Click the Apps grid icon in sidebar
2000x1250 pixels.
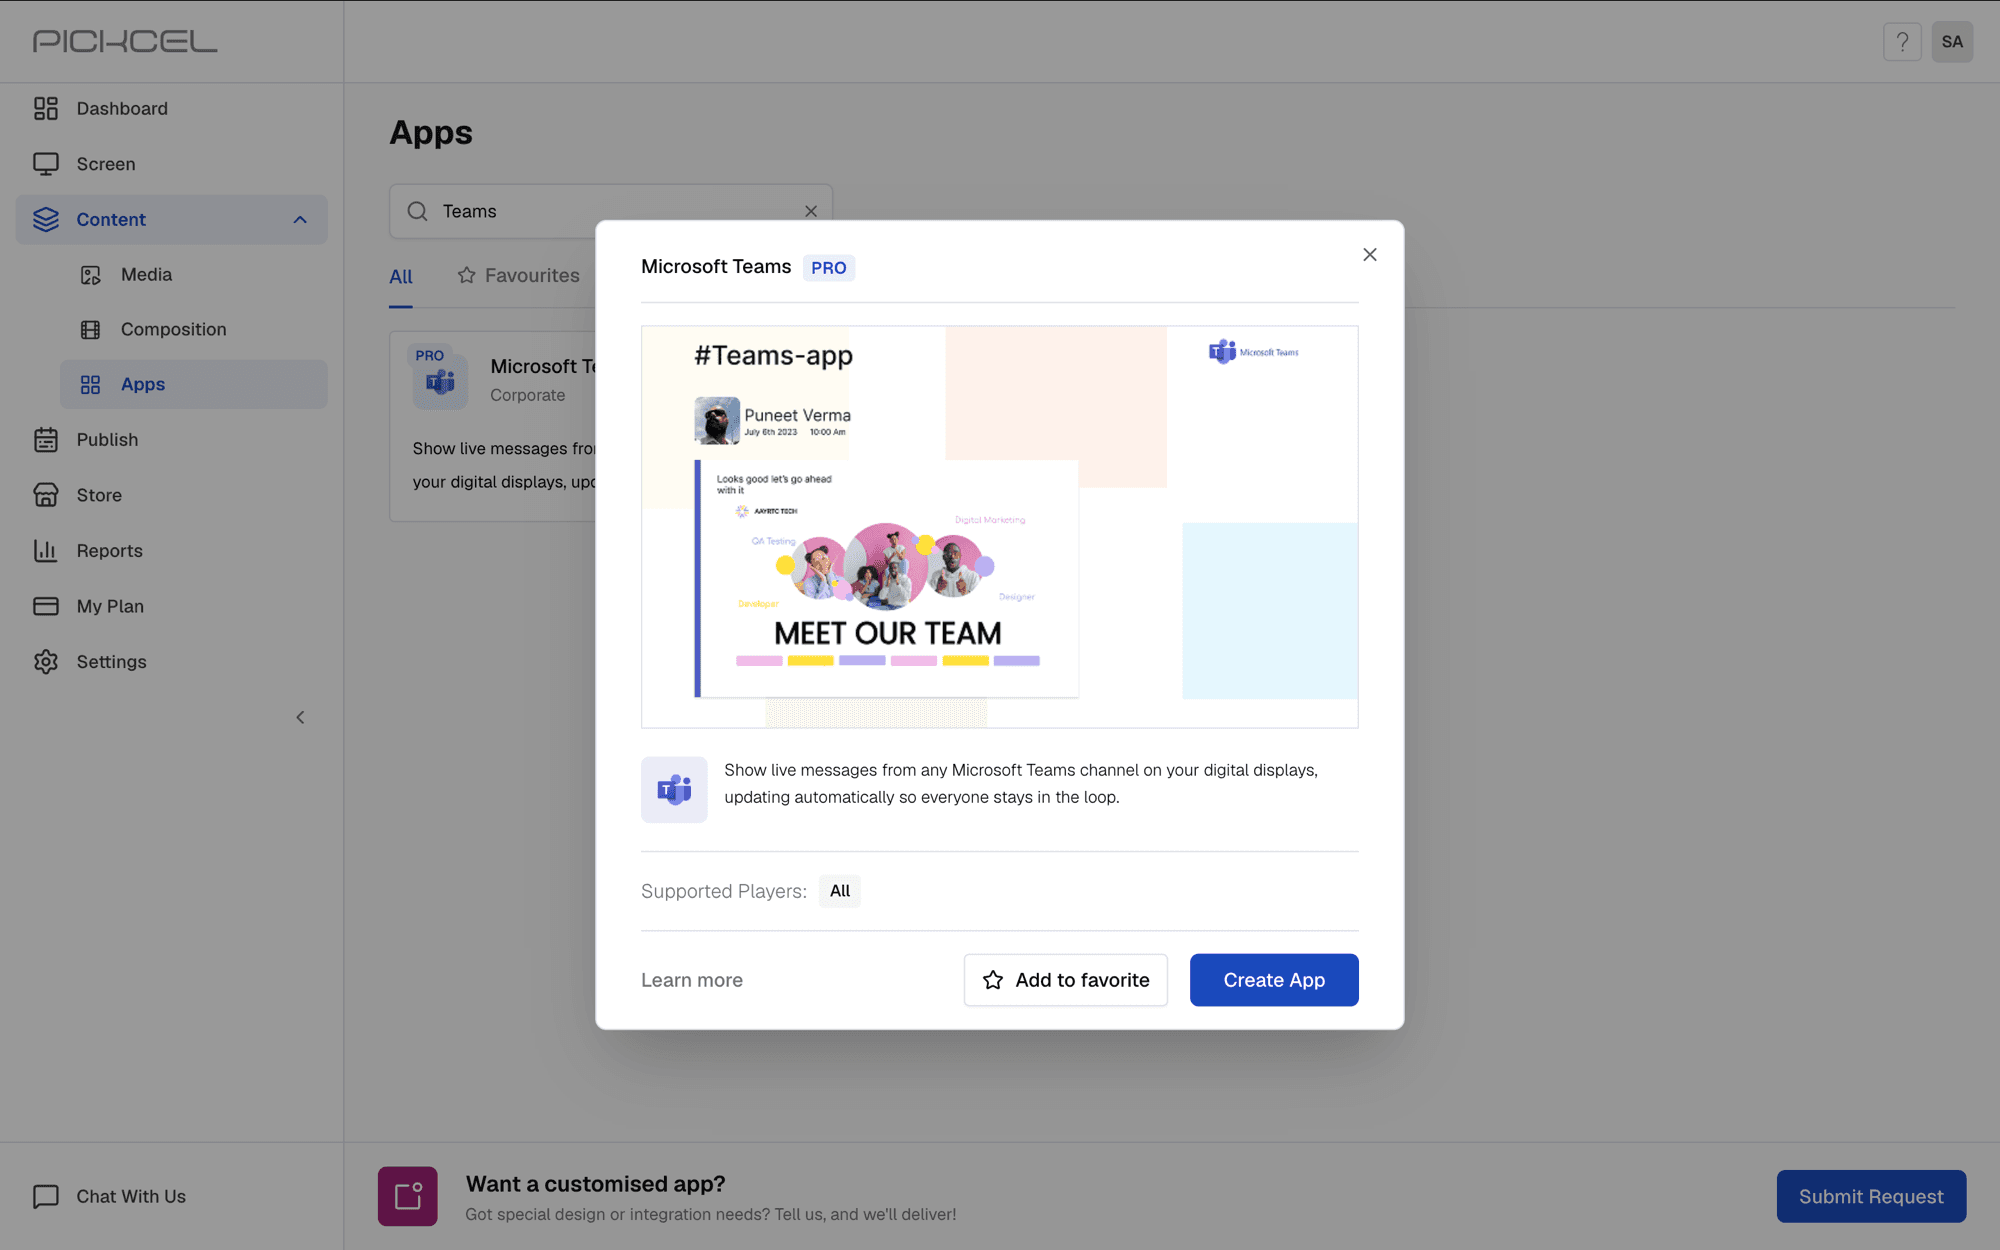click(91, 385)
